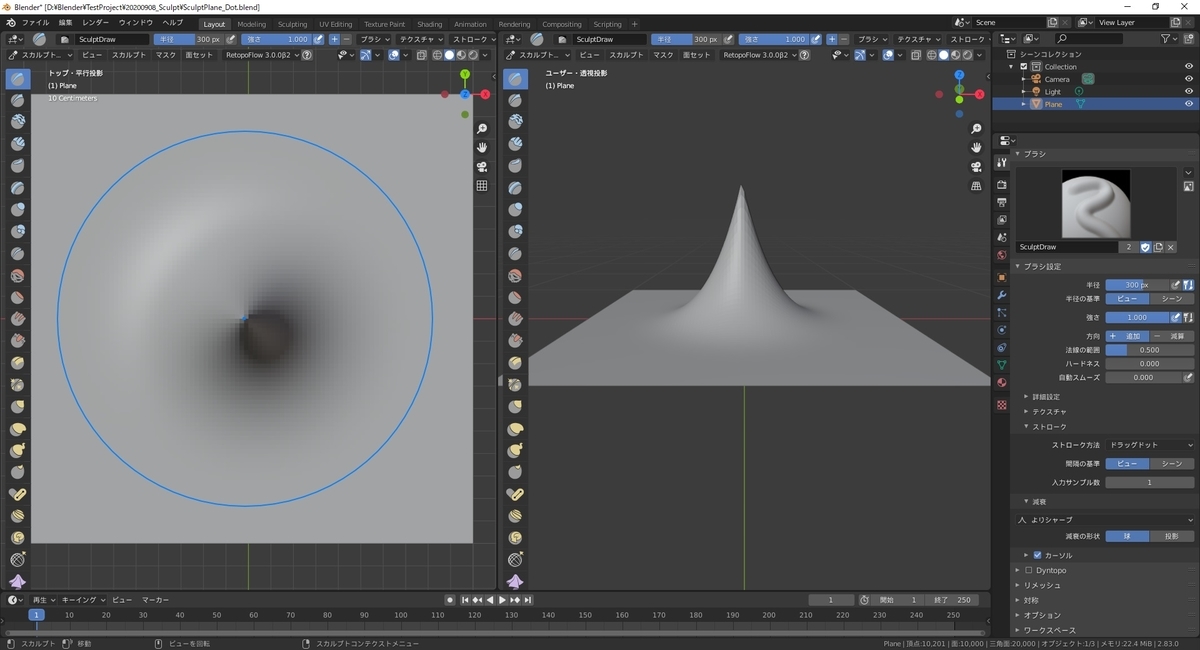Open the RetopoFlow 3.0.0β2 dropdown in left header
This screenshot has width=1200, height=650.
click(x=263, y=55)
